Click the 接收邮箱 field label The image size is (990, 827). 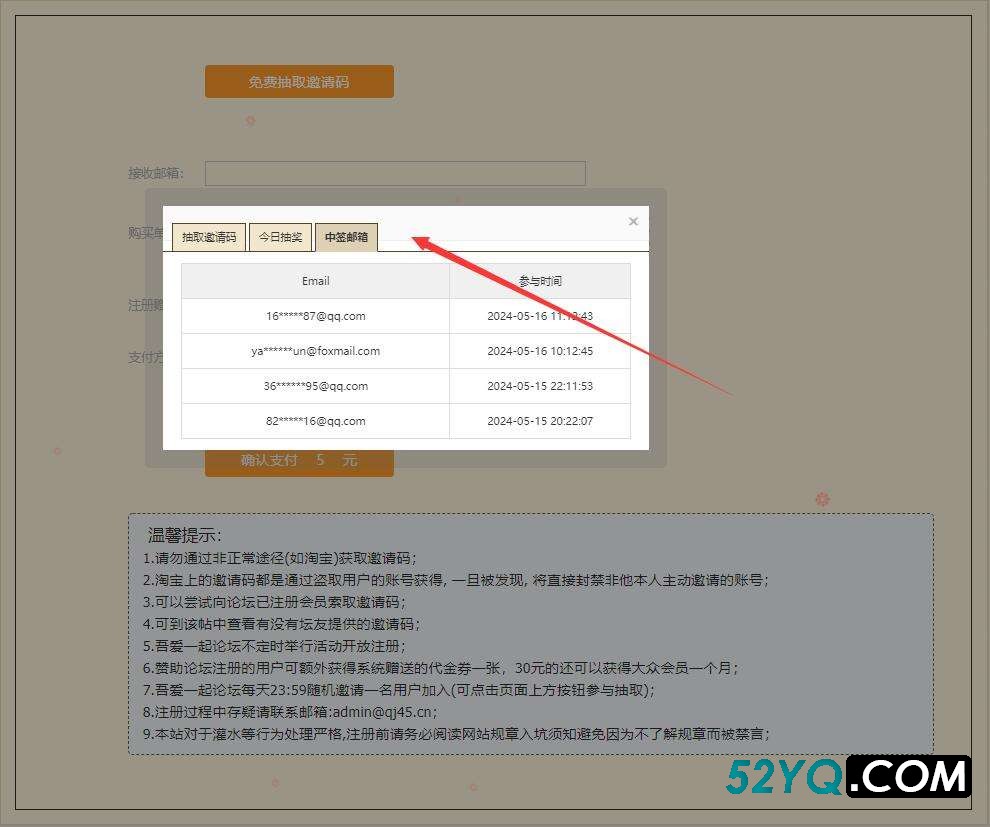coord(155,173)
